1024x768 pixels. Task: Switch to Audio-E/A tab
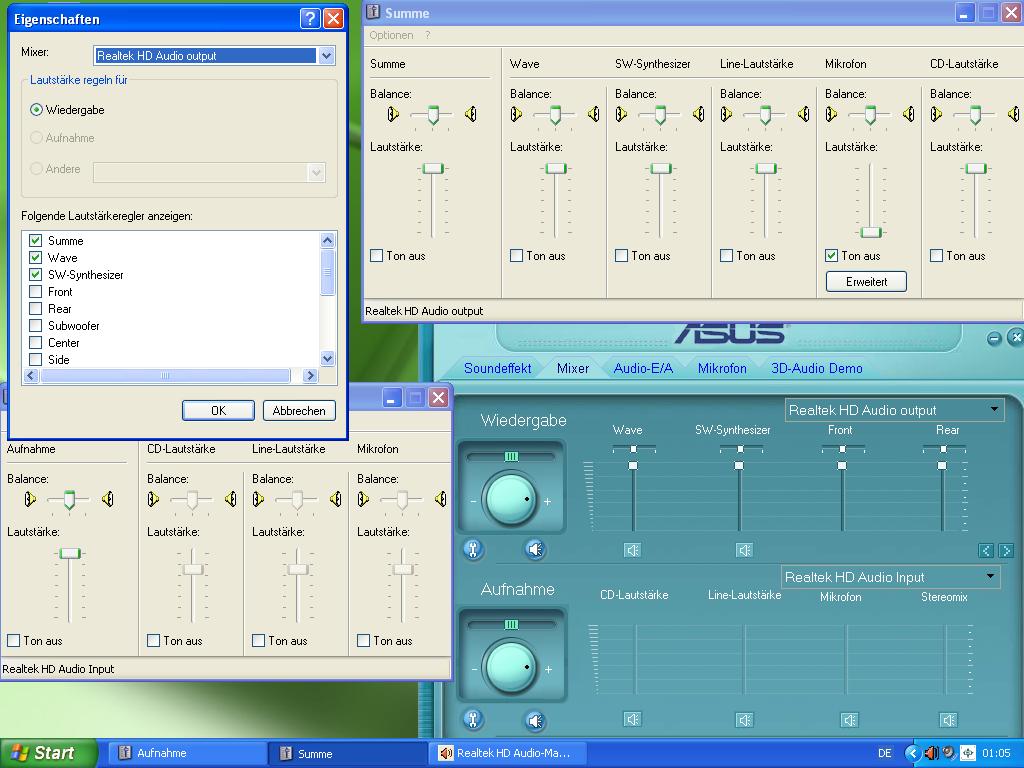[643, 368]
